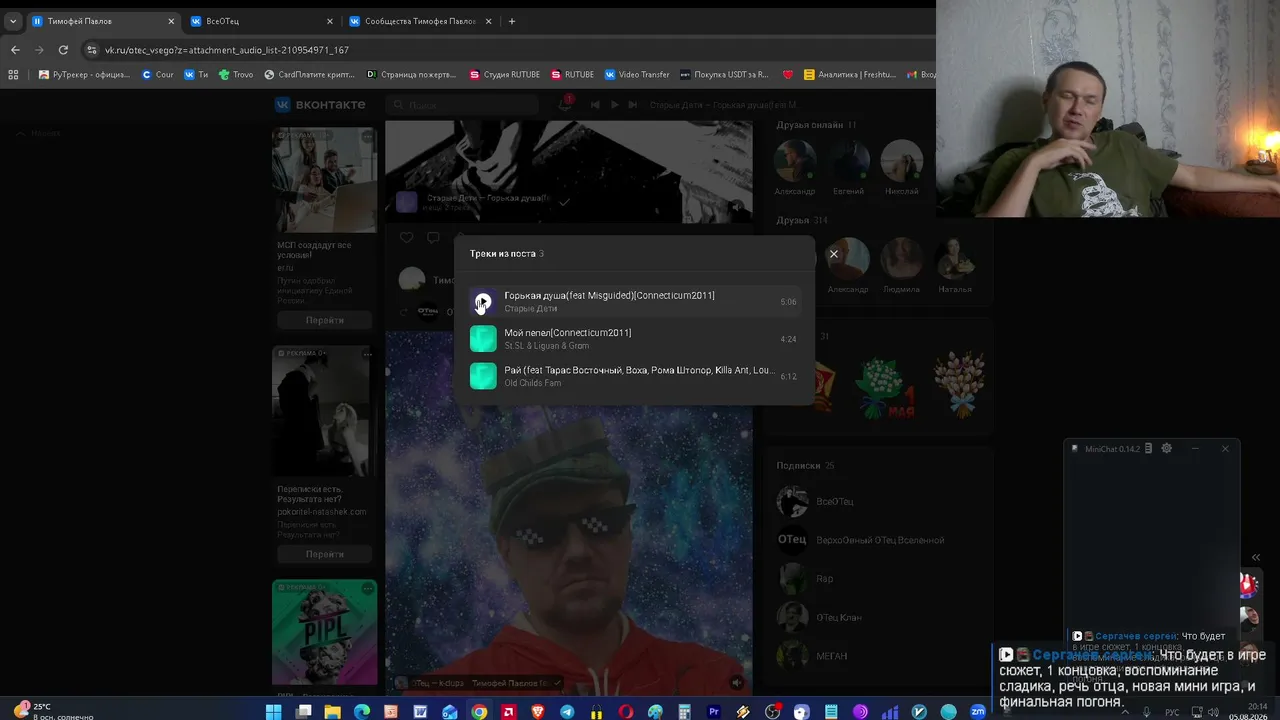
Task: Click the ВКонтакте logo in the header
Action: coord(321,105)
